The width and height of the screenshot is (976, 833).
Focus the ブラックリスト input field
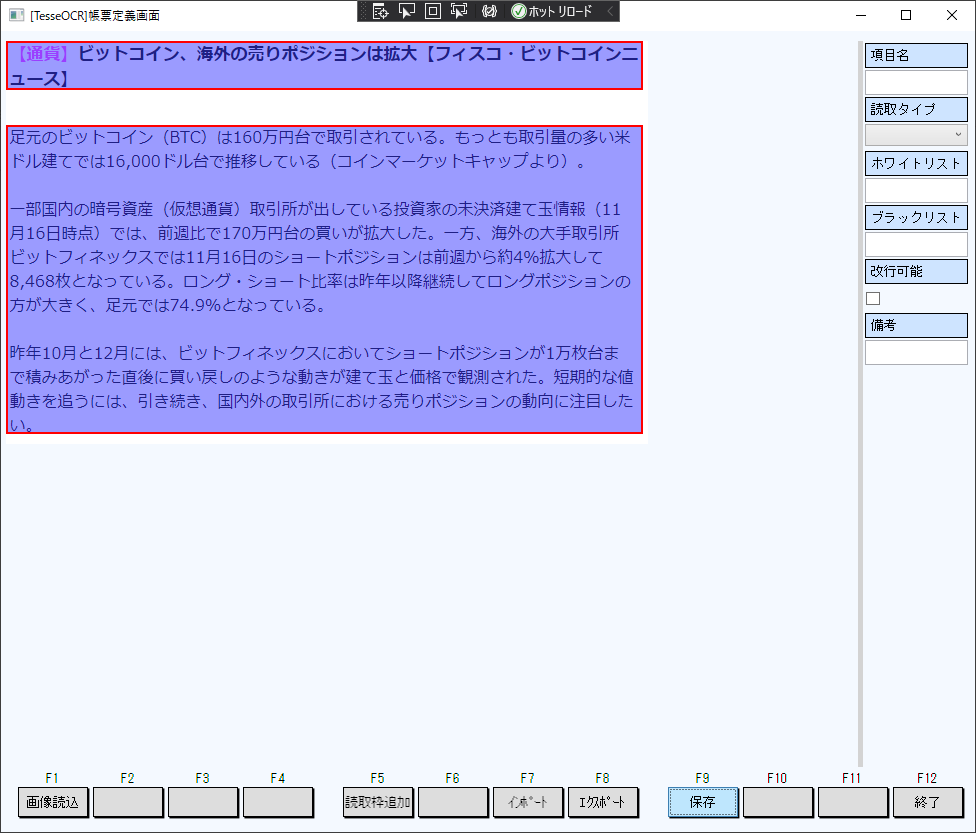point(916,245)
